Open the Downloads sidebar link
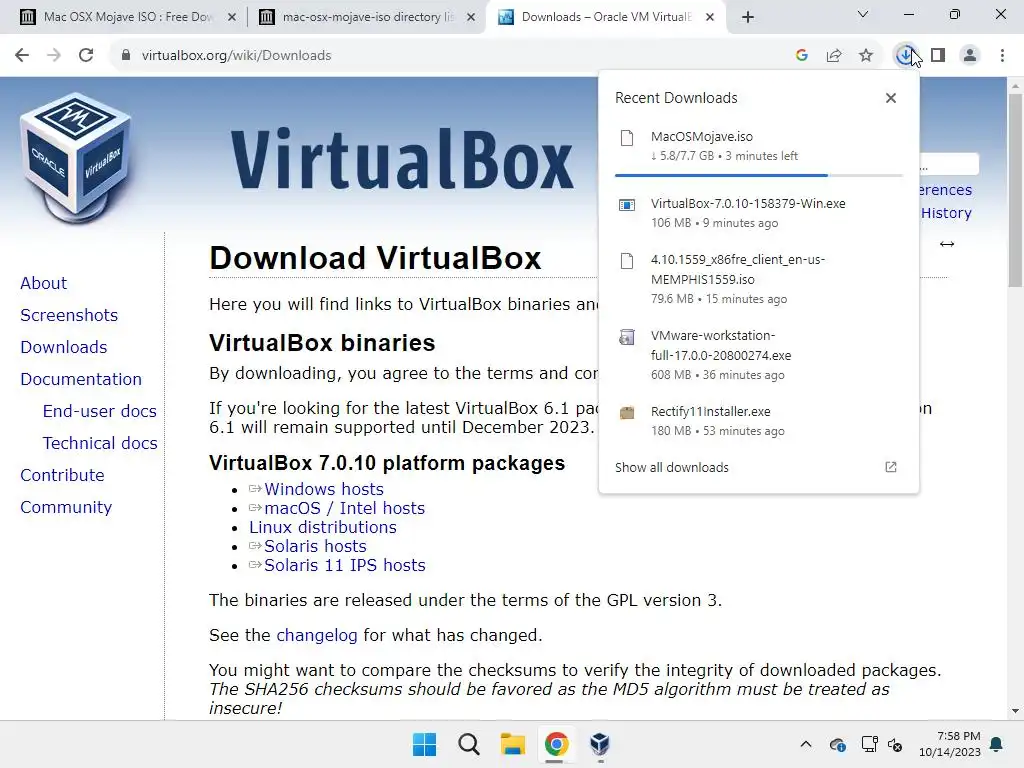This screenshot has height=768, width=1024. 63,347
